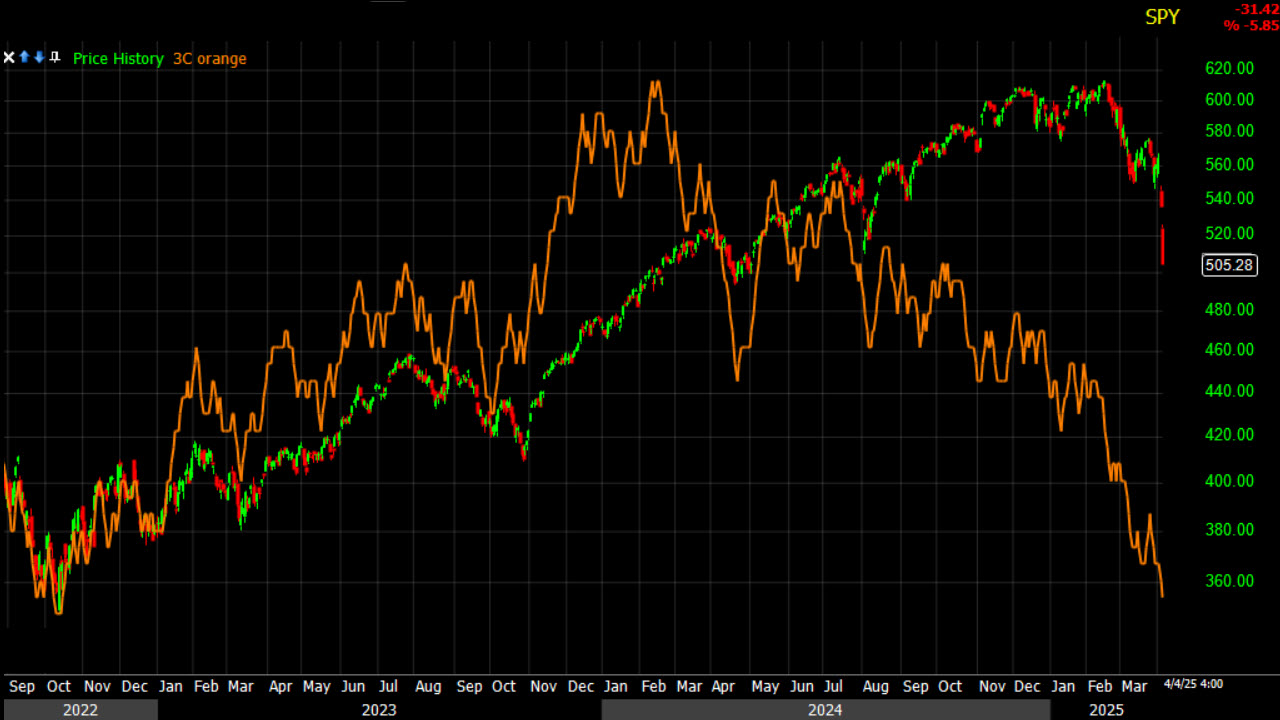
Task: Click the 560.00 price axis label
Action: [1229, 165]
